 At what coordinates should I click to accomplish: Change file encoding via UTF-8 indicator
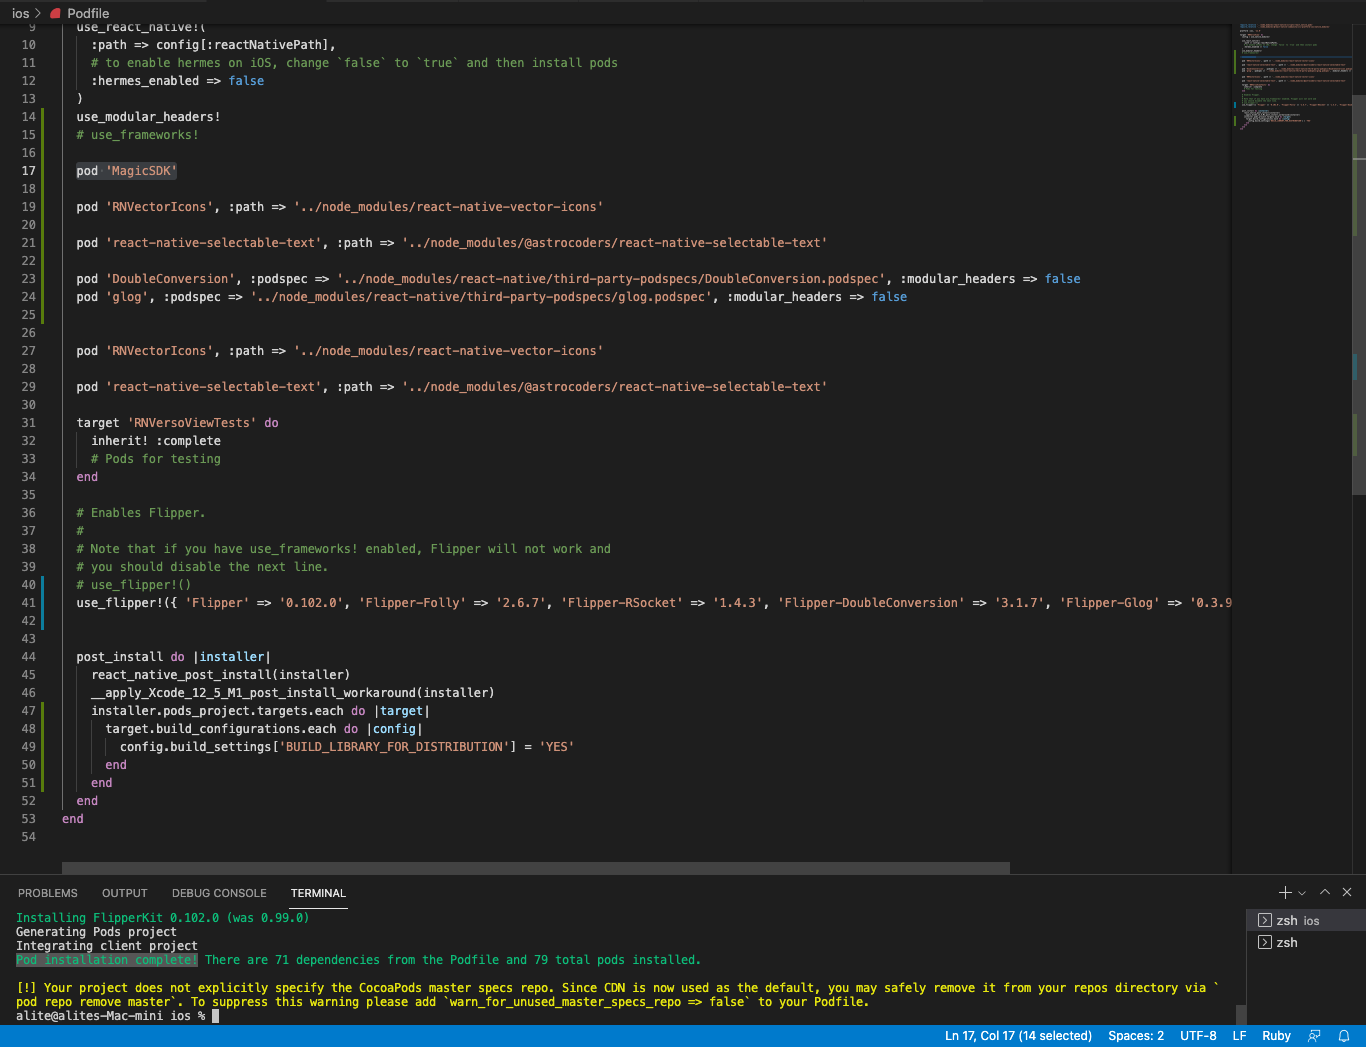[1198, 1035]
